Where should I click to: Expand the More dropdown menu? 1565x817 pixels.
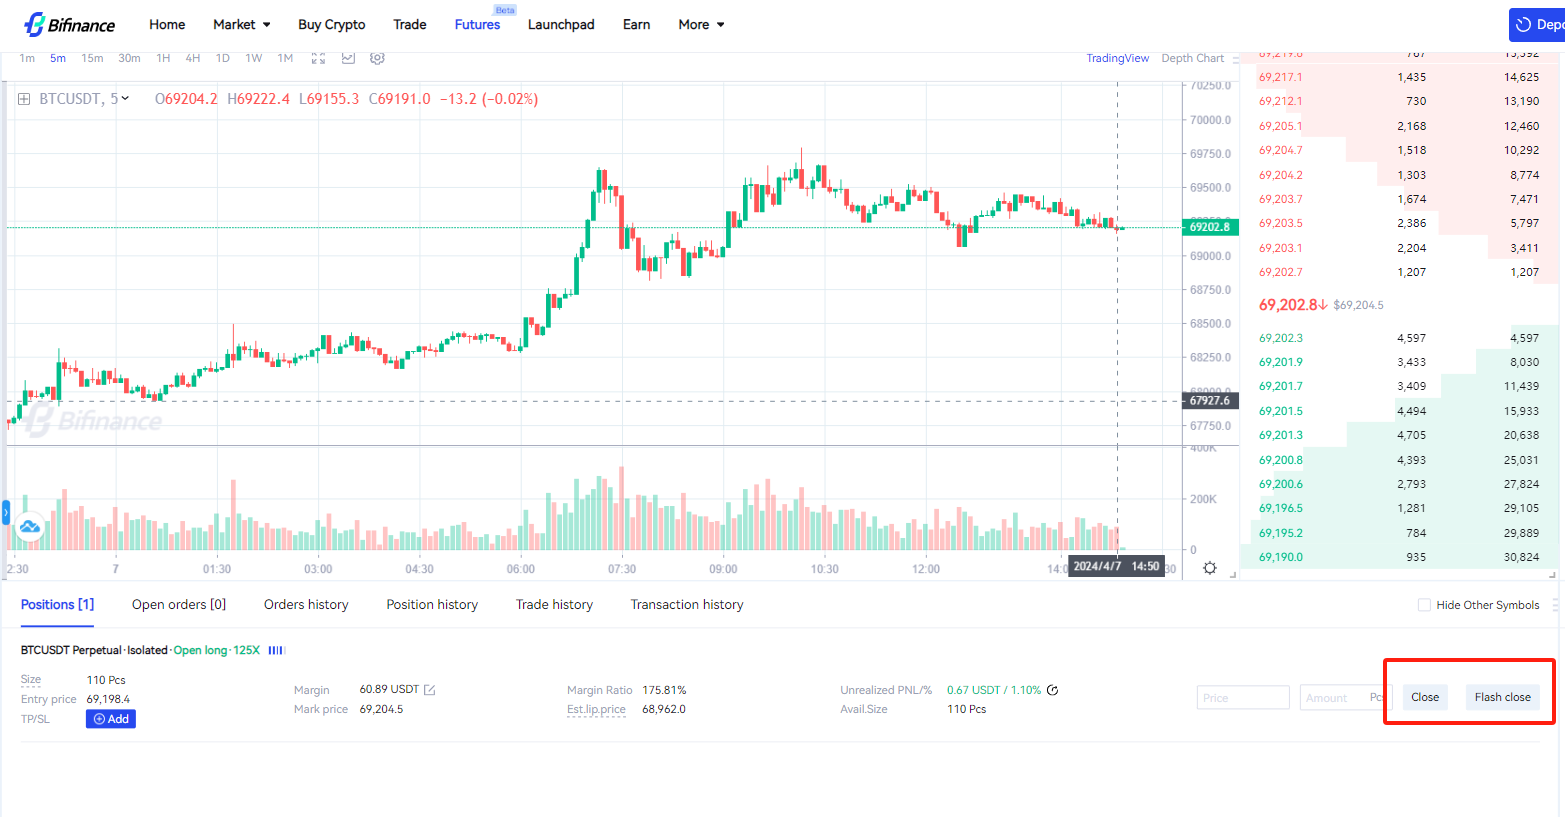click(700, 24)
